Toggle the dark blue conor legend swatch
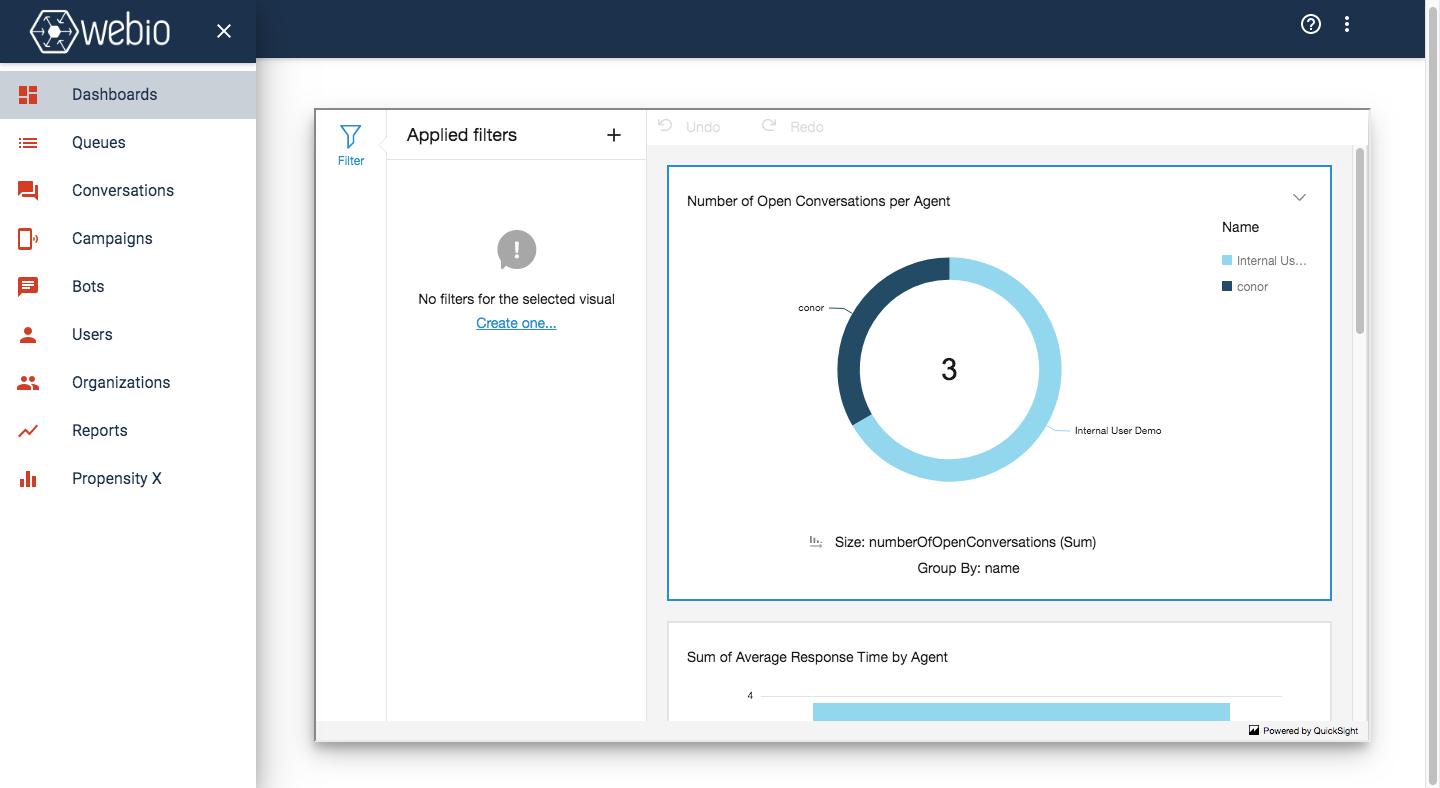The height and width of the screenshot is (788, 1440). [1227, 286]
